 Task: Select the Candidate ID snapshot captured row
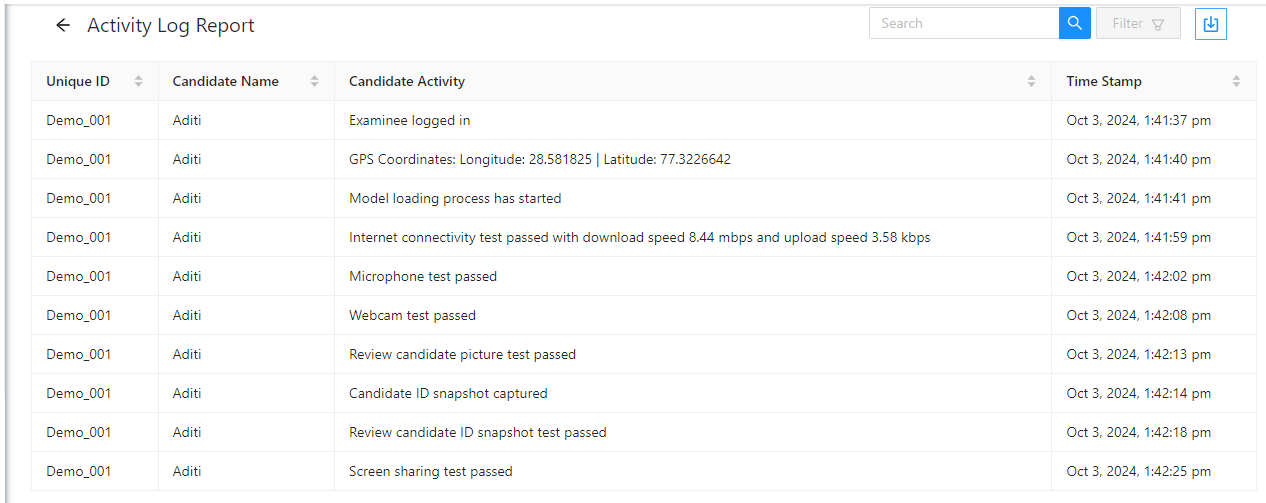(x=644, y=393)
